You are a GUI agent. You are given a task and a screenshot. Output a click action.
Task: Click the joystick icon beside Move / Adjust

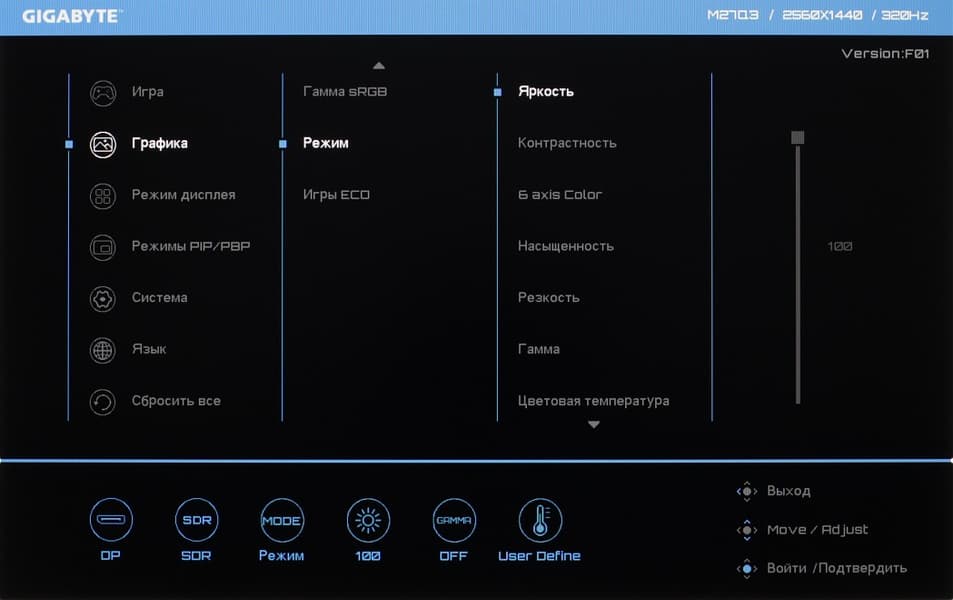(x=747, y=530)
